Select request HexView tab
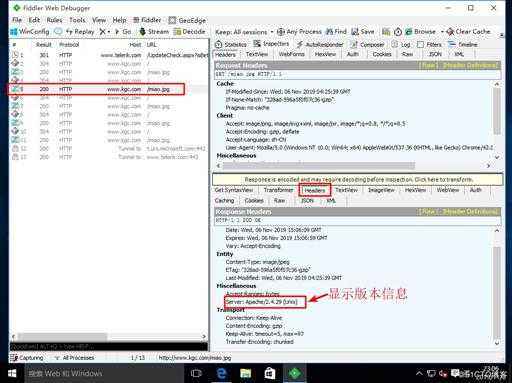Image resolution: width=512 pixels, height=383 pixels. (325, 54)
